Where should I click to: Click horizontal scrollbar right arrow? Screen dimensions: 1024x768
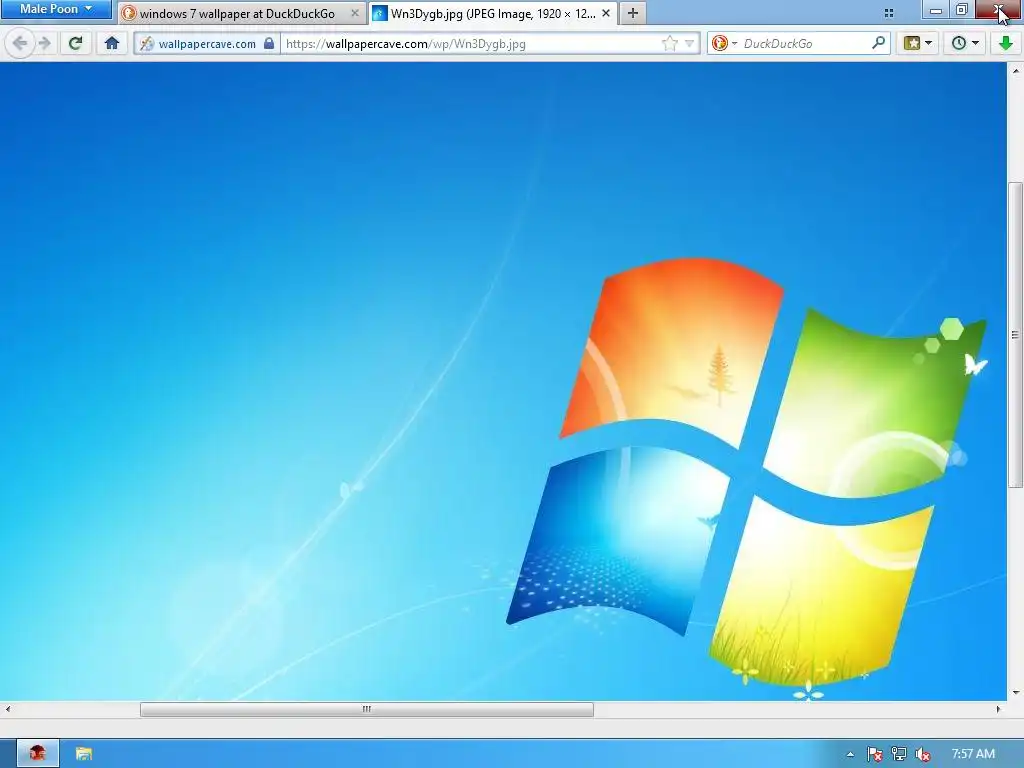tap(998, 709)
